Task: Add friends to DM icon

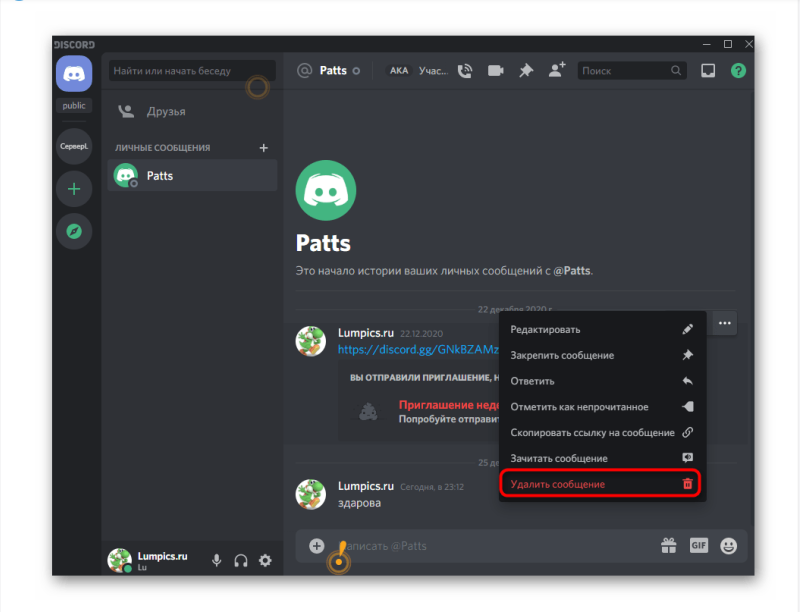Action: coord(557,70)
